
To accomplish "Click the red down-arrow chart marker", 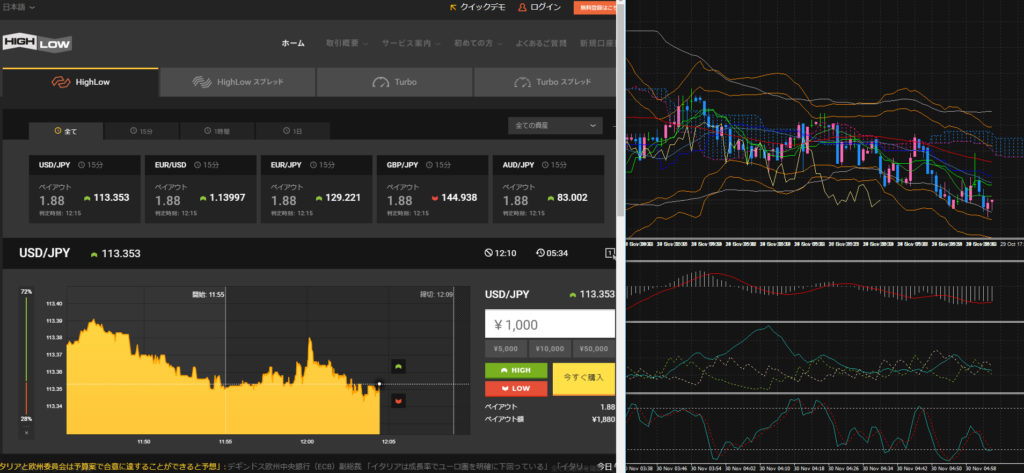I will click(398, 400).
